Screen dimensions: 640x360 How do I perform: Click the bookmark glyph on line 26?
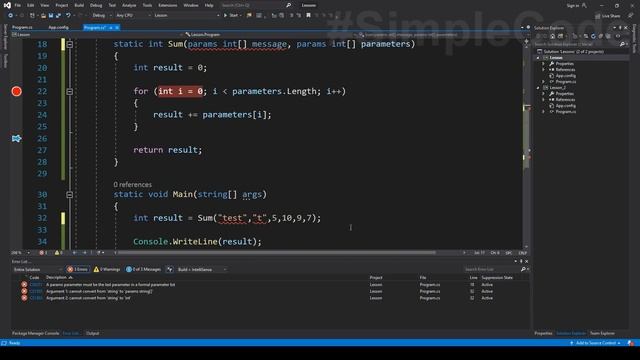[16, 139]
